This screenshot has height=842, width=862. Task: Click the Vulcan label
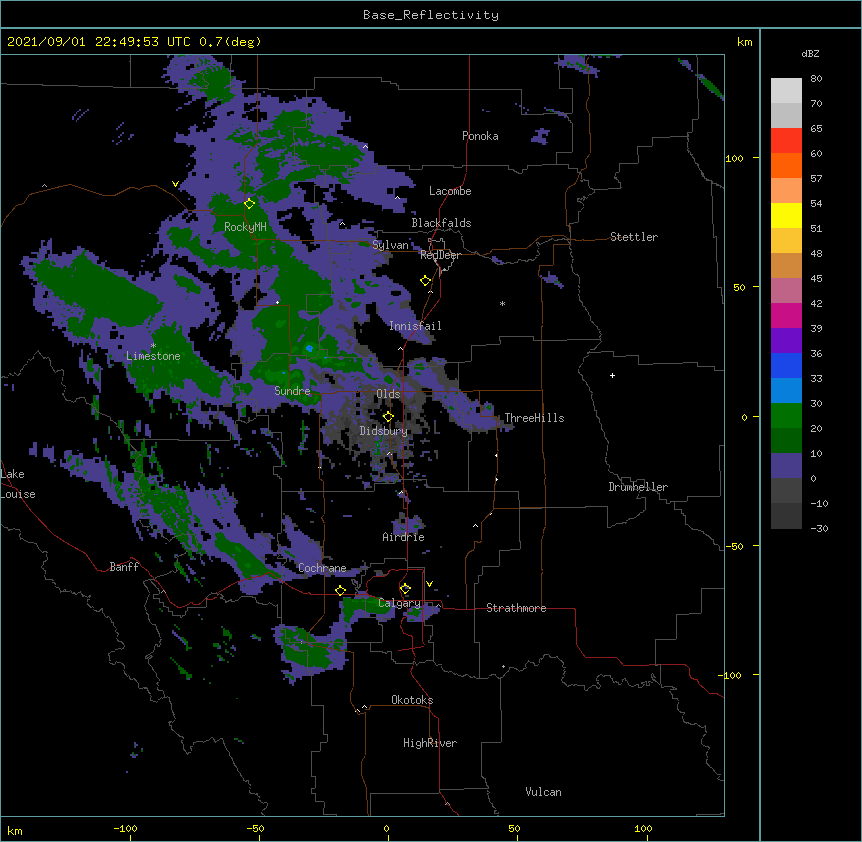point(543,792)
